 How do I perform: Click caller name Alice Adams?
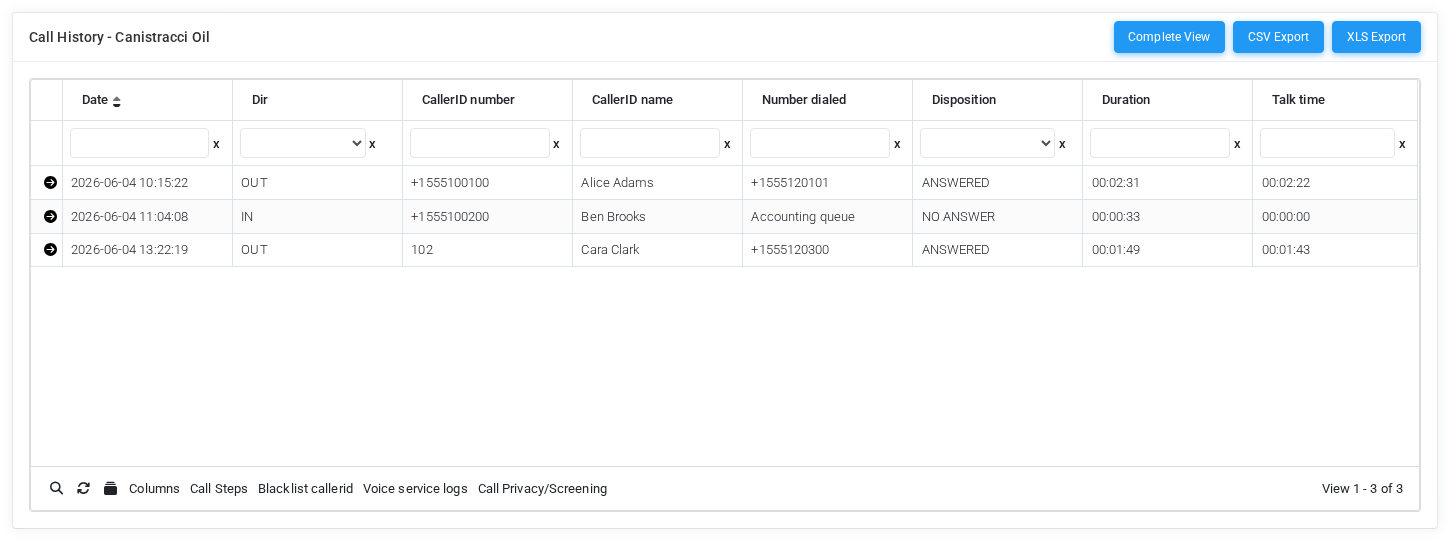click(617, 183)
